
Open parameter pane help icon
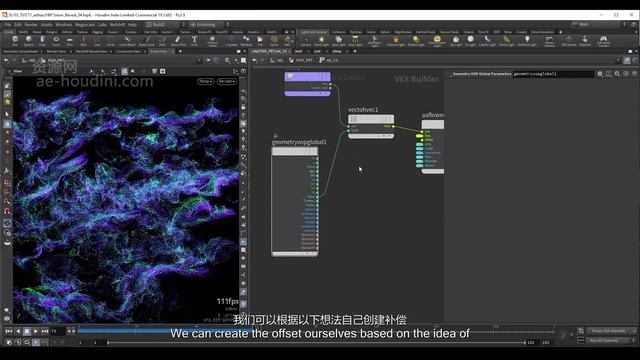[x=634, y=74]
